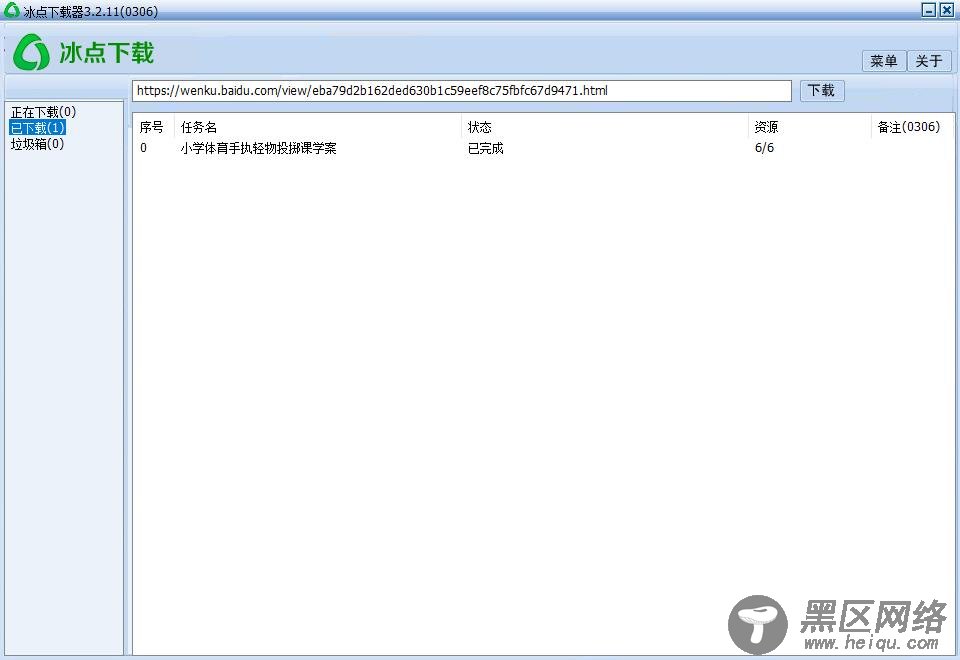Click the 任务名 column header

[199, 127]
